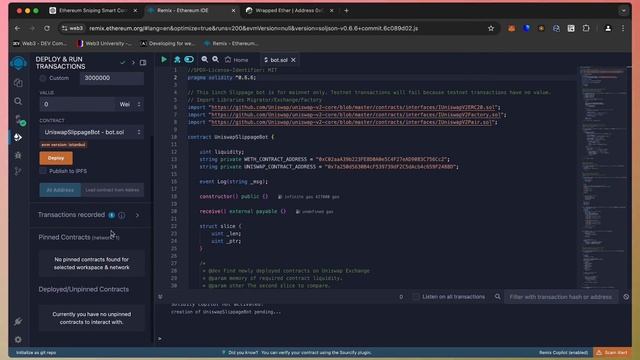Image resolution: width=640 pixels, height=360 pixels.
Task: Open the Home editor tab
Action: [x=236, y=60]
